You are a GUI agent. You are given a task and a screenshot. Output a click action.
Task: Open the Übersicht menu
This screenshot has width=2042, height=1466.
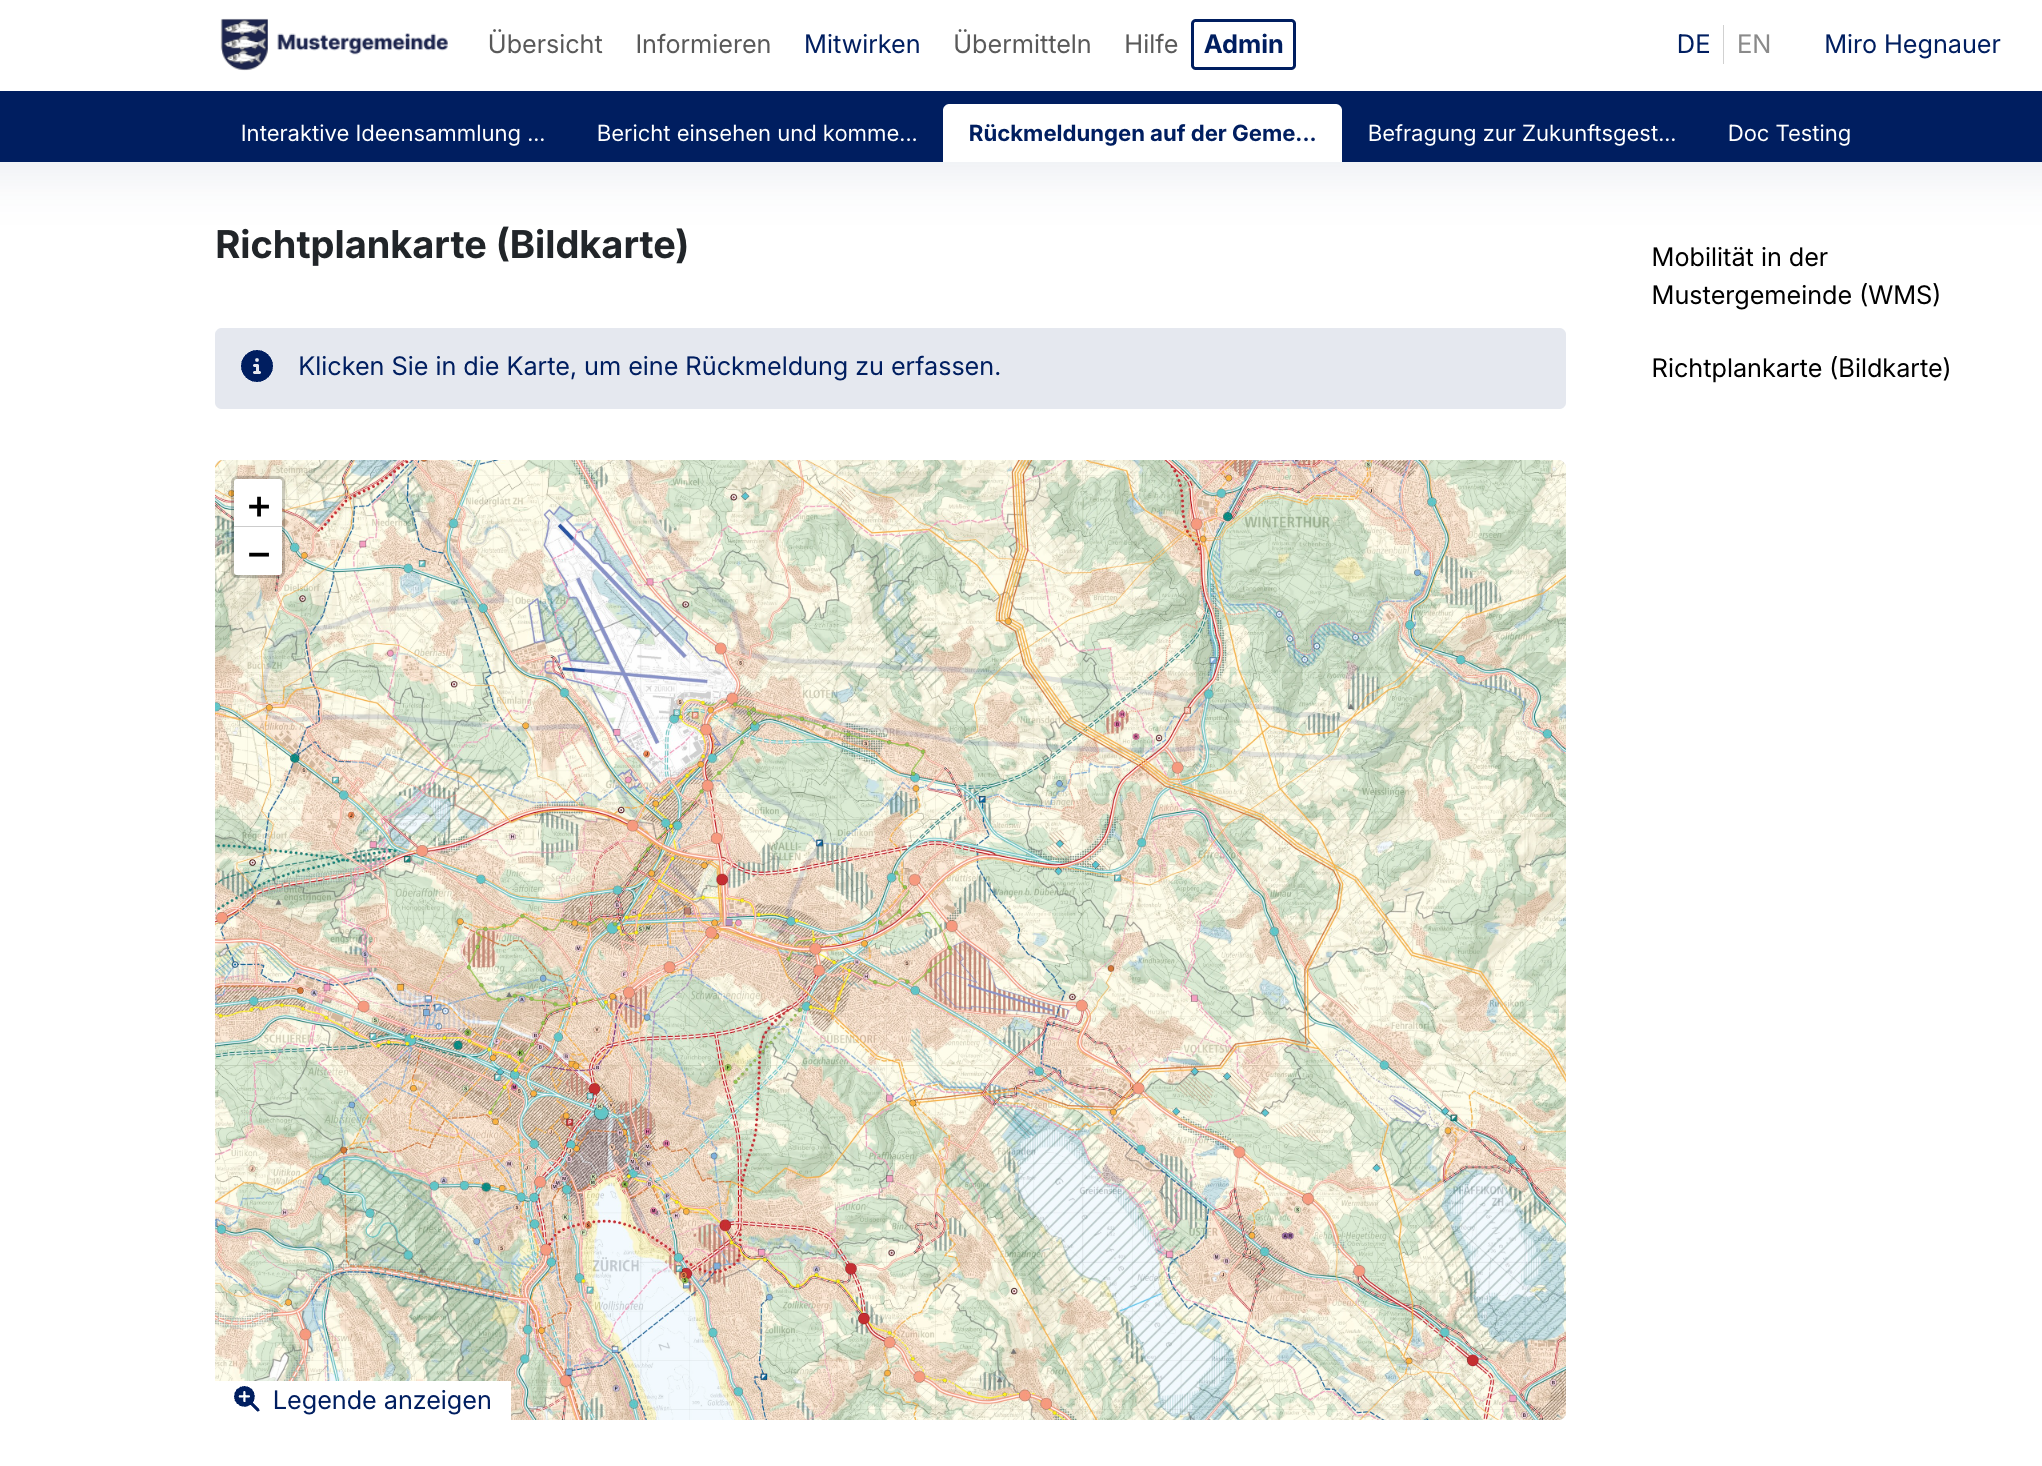(x=545, y=44)
